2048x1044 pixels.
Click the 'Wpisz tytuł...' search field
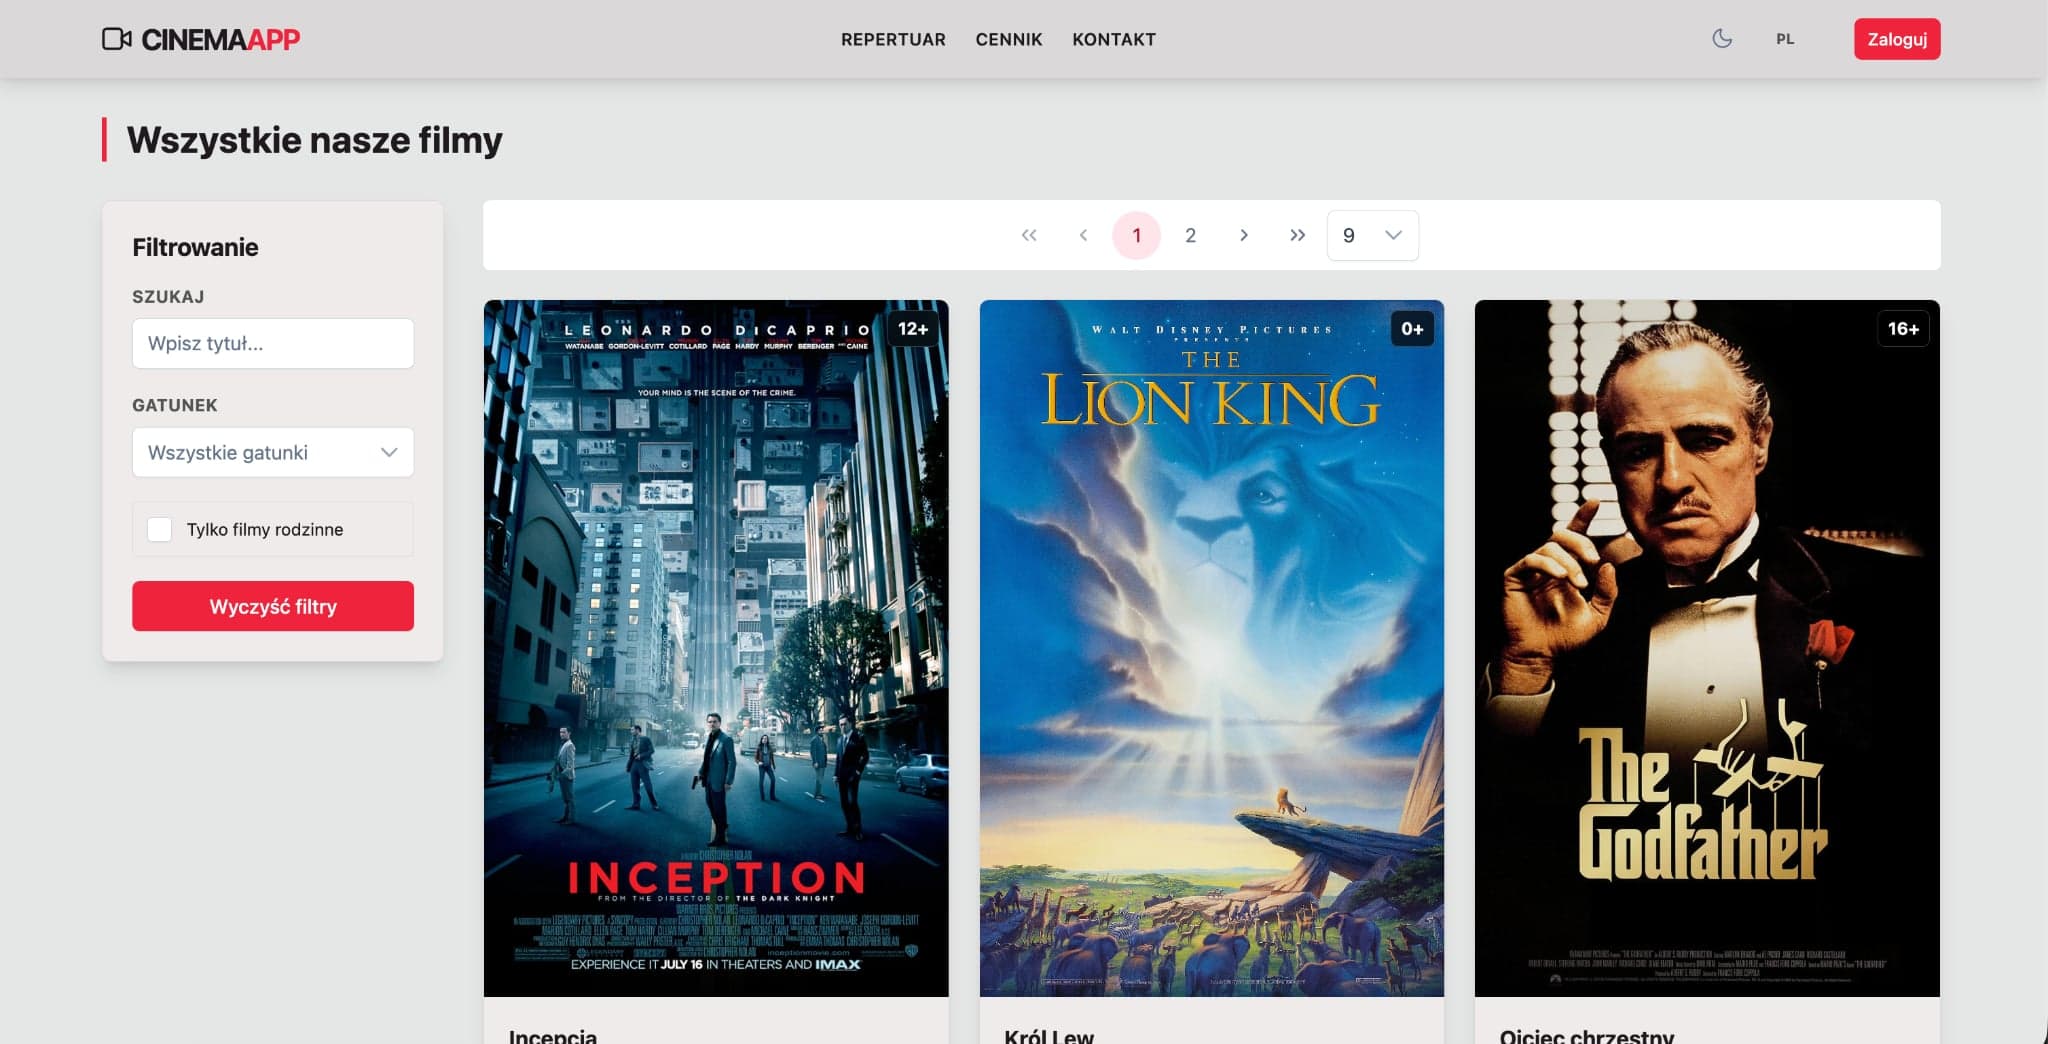click(x=272, y=343)
